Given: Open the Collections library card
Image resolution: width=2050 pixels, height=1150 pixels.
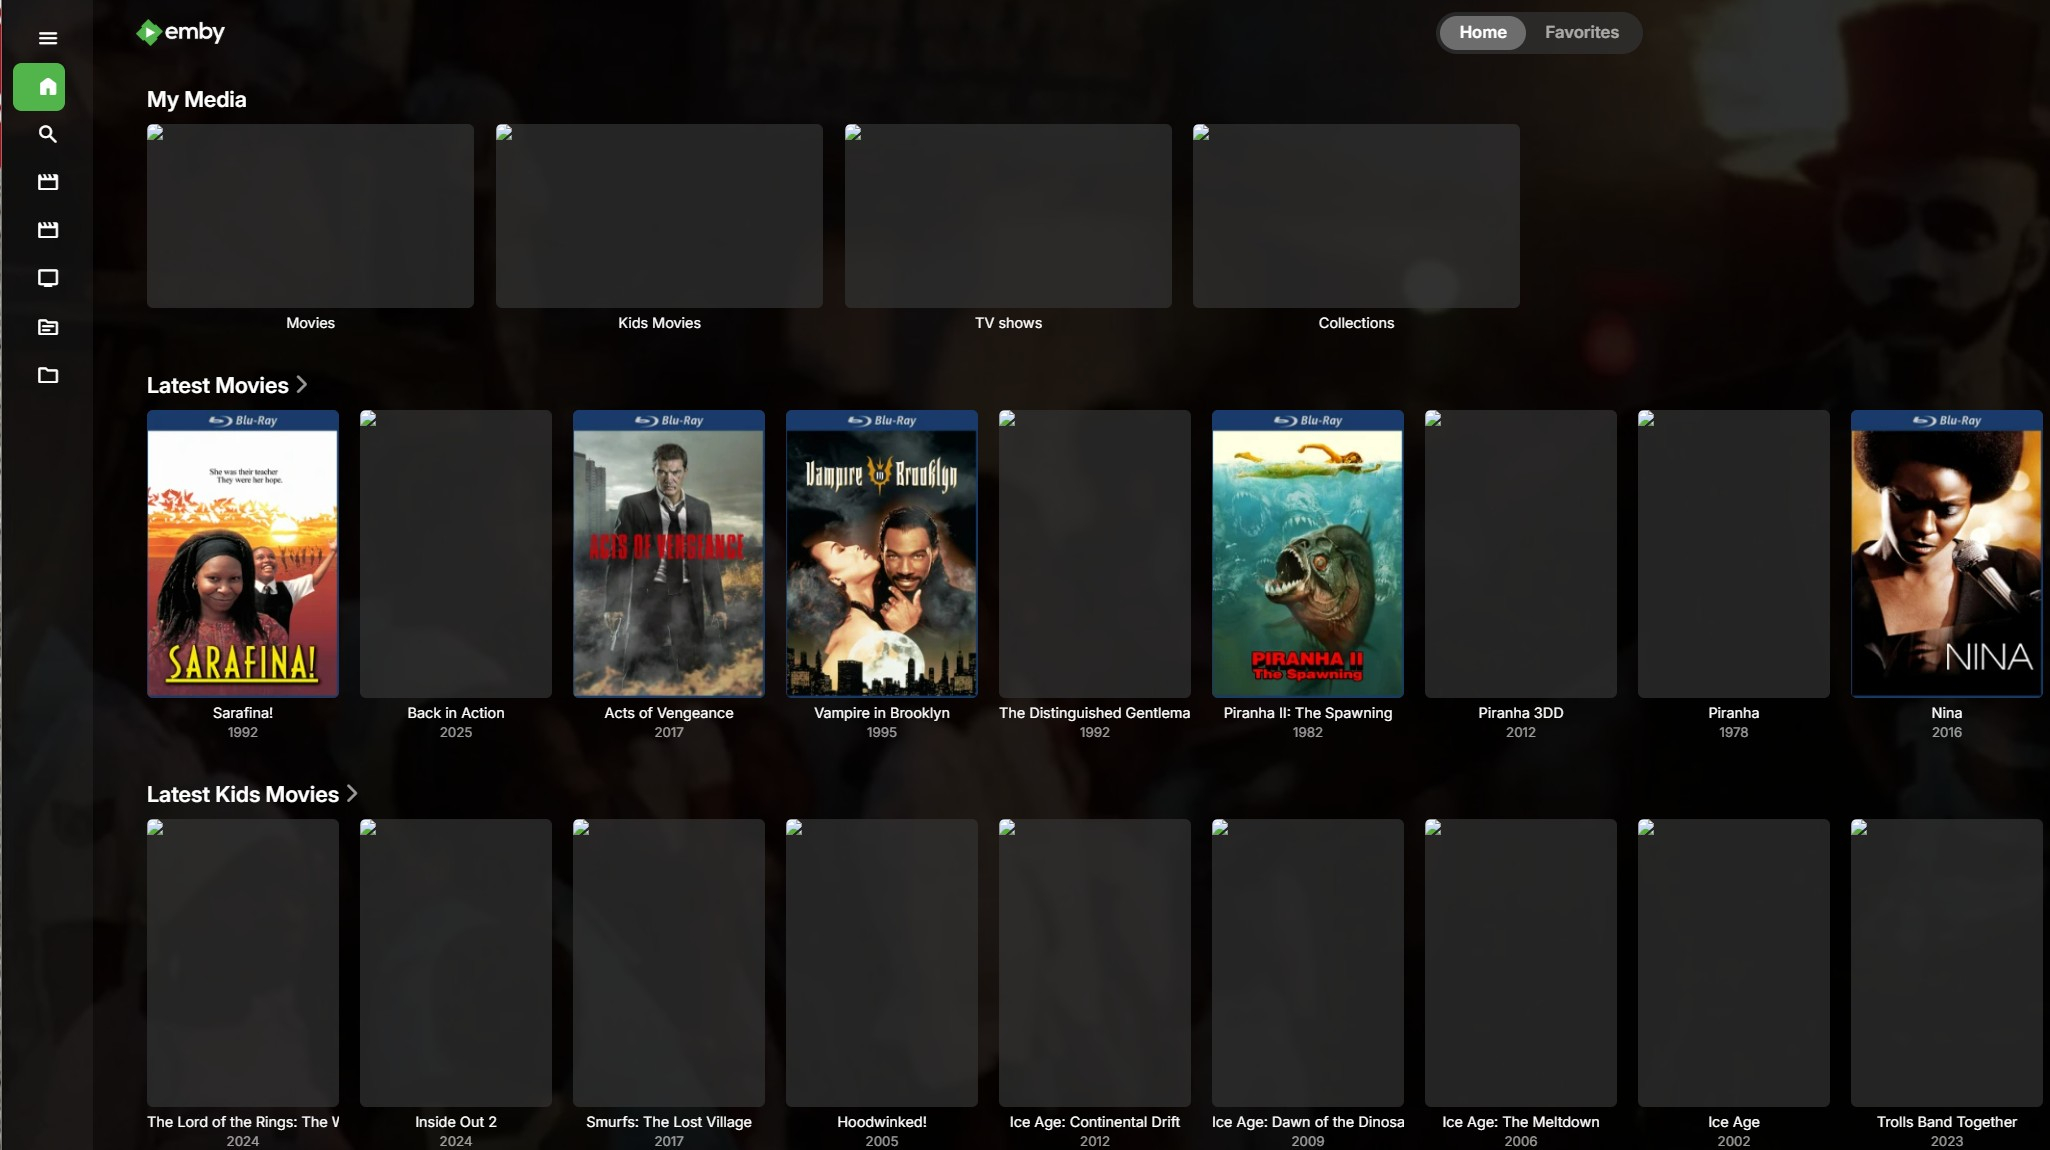Looking at the screenshot, I should [1356, 216].
